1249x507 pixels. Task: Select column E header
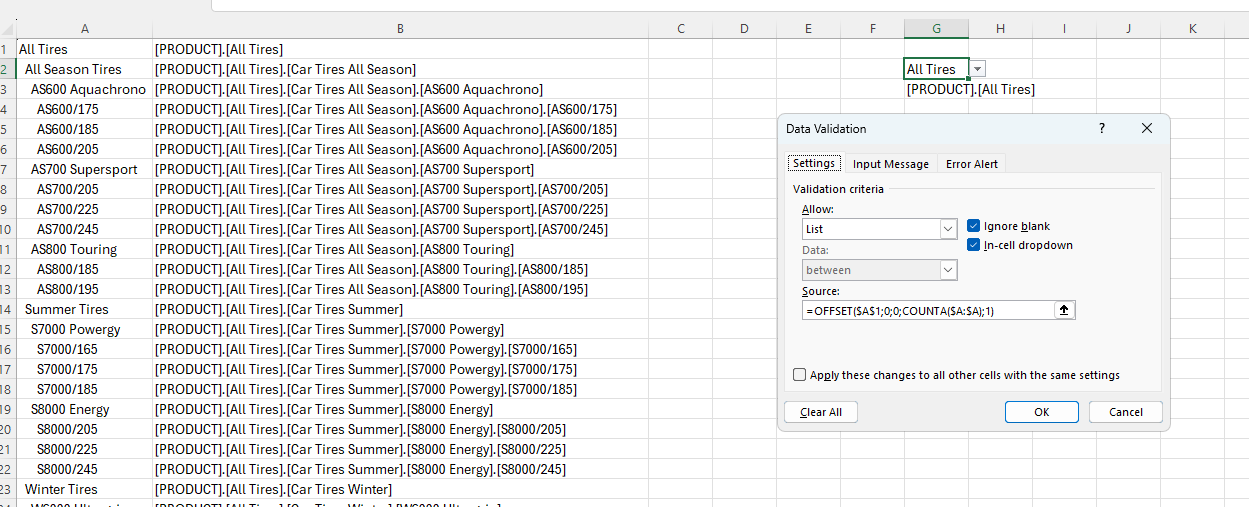click(x=808, y=29)
